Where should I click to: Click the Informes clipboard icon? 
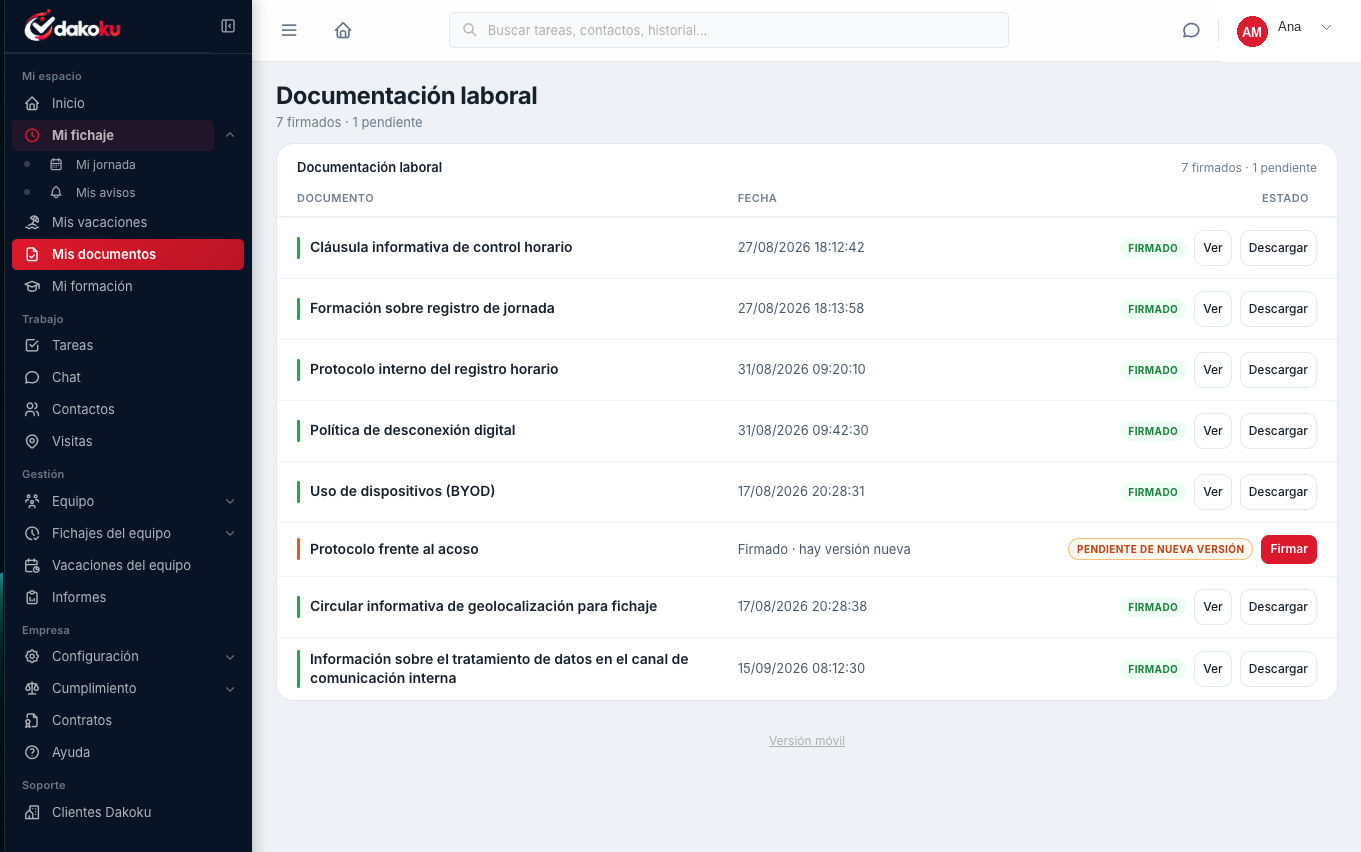(x=32, y=597)
